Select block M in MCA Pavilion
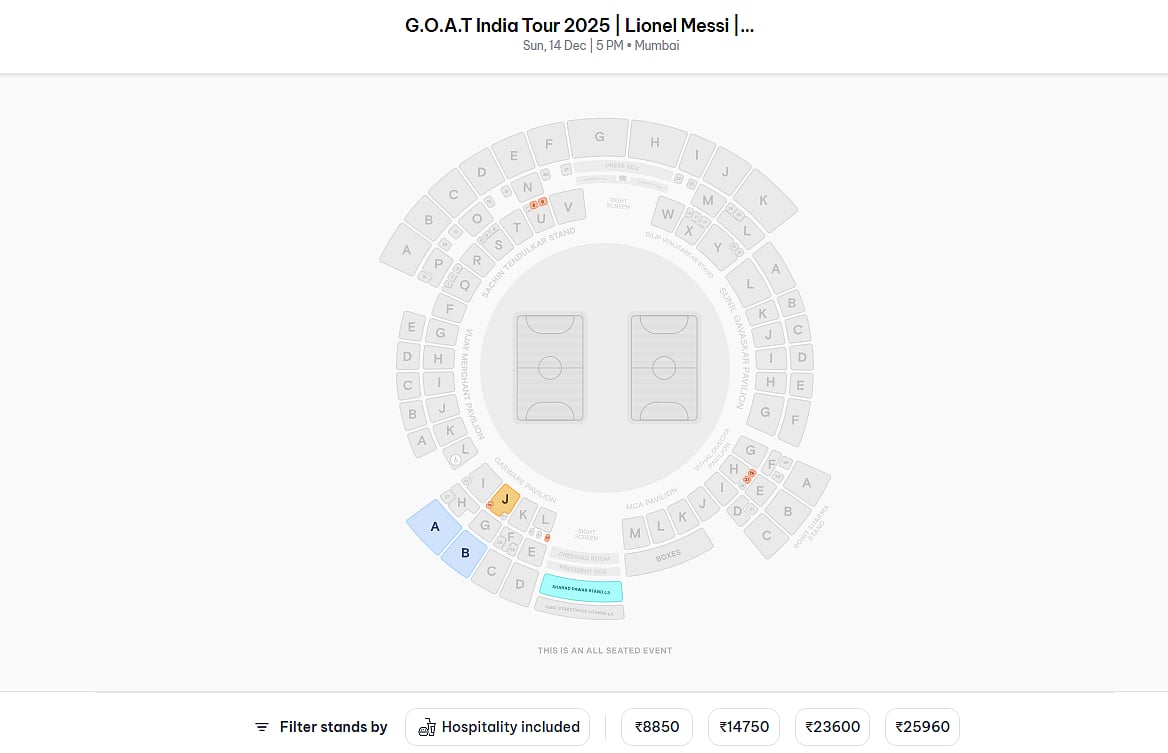 coord(634,534)
